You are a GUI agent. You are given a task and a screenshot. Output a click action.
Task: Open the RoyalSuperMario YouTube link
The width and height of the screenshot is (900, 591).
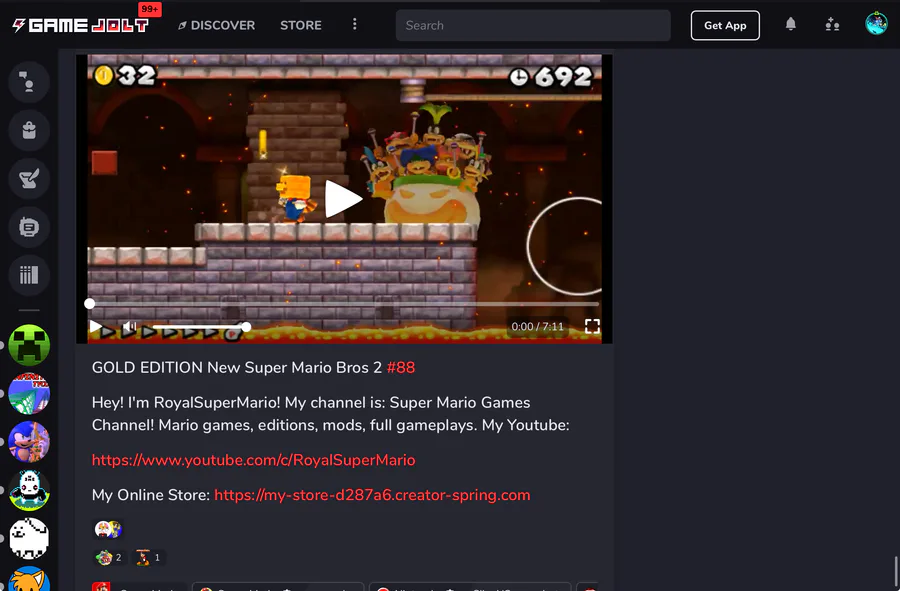click(x=253, y=460)
